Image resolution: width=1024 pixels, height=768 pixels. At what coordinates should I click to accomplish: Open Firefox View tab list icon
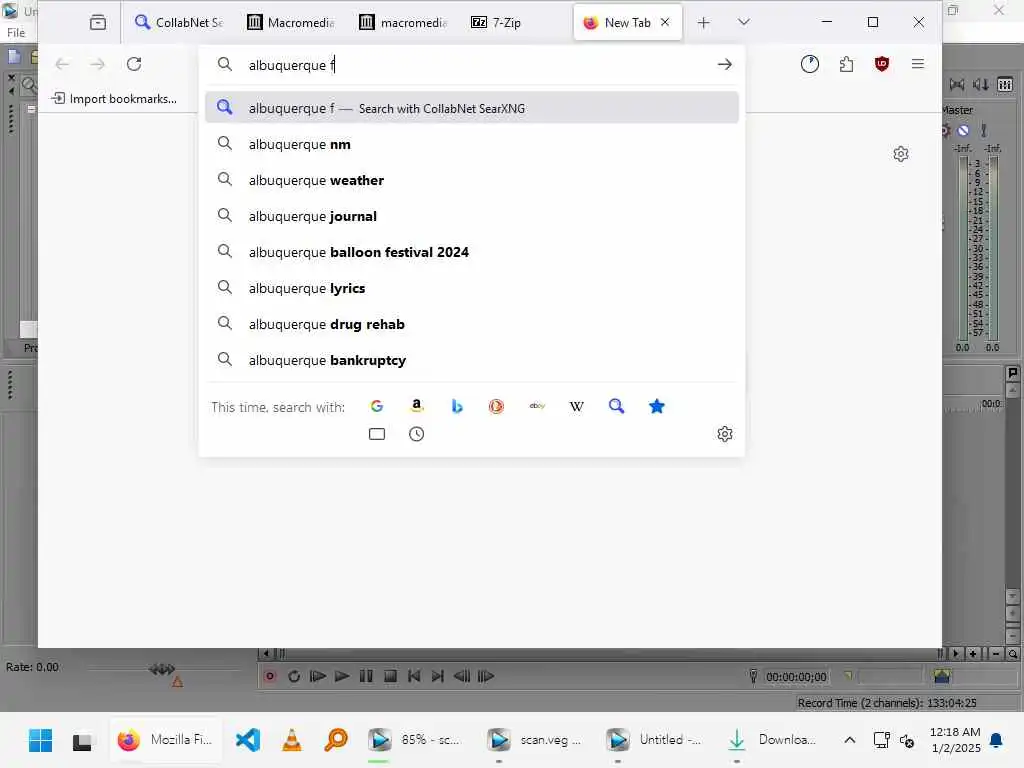click(97, 23)
